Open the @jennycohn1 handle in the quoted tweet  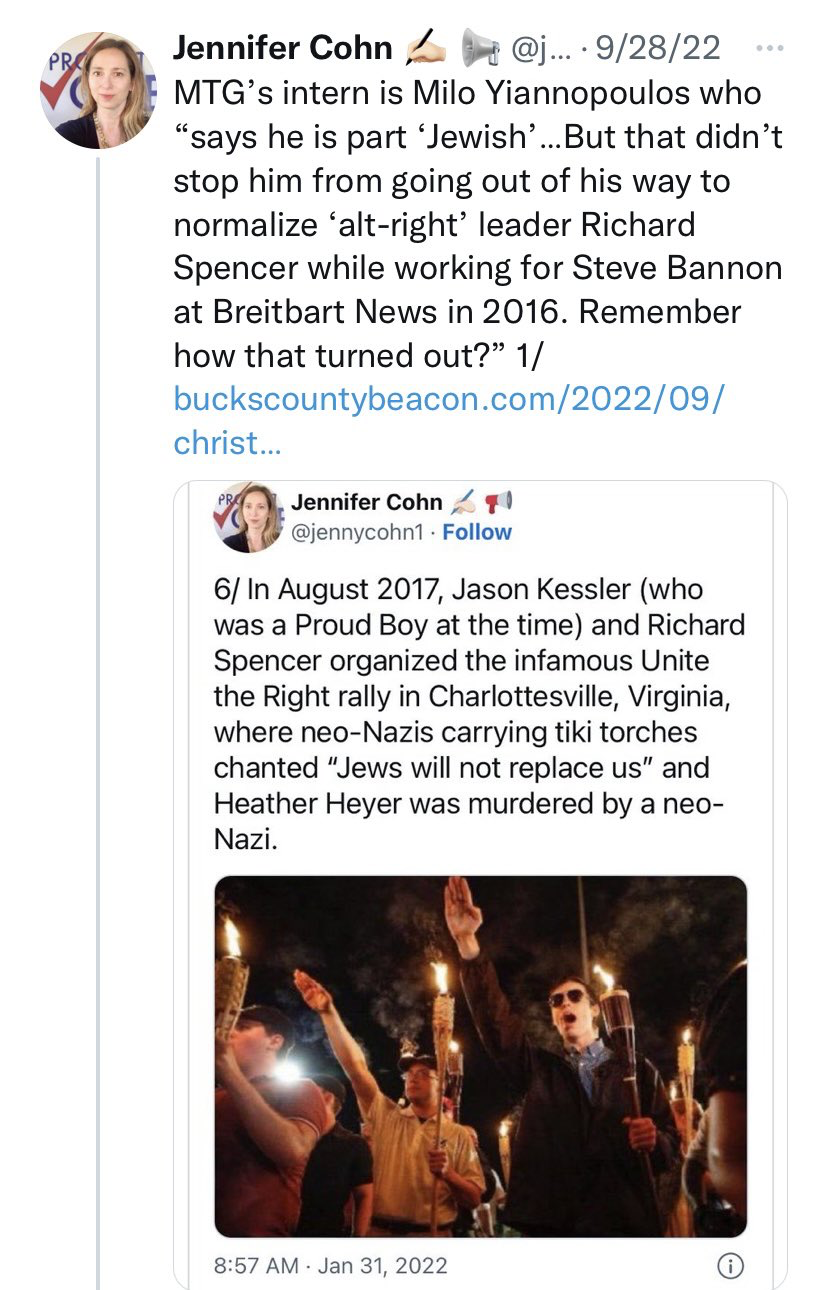[x=357, y=532]
